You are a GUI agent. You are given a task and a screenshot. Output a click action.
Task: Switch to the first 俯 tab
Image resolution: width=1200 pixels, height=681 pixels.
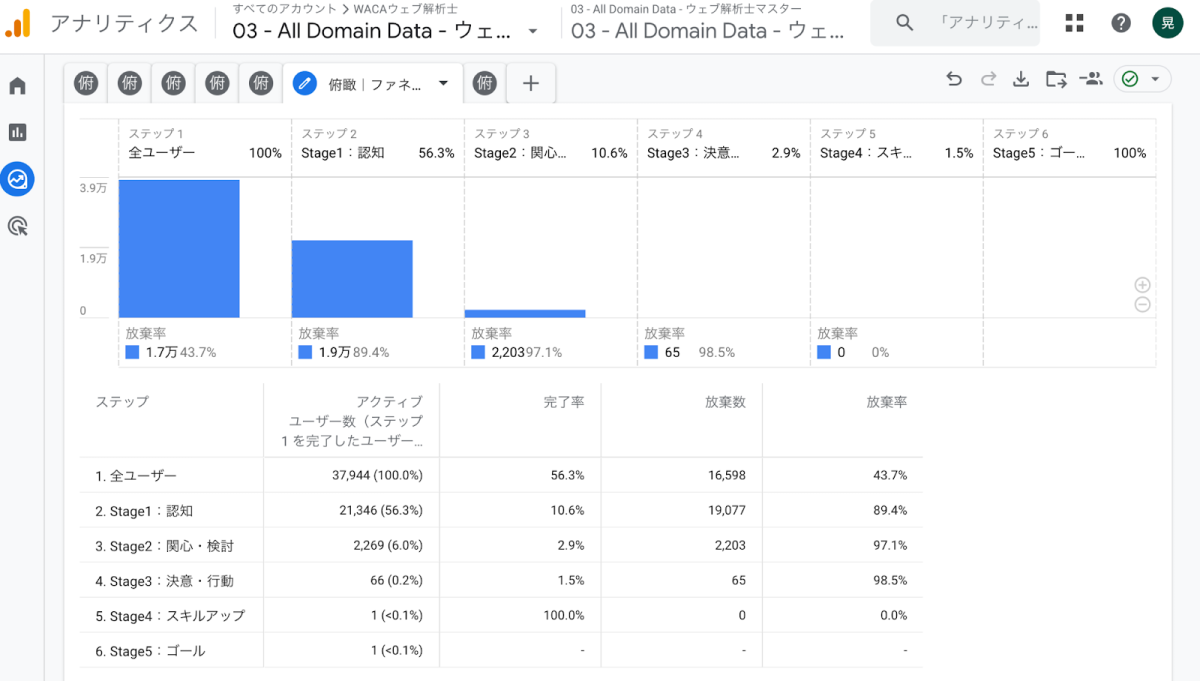[86, 84]
